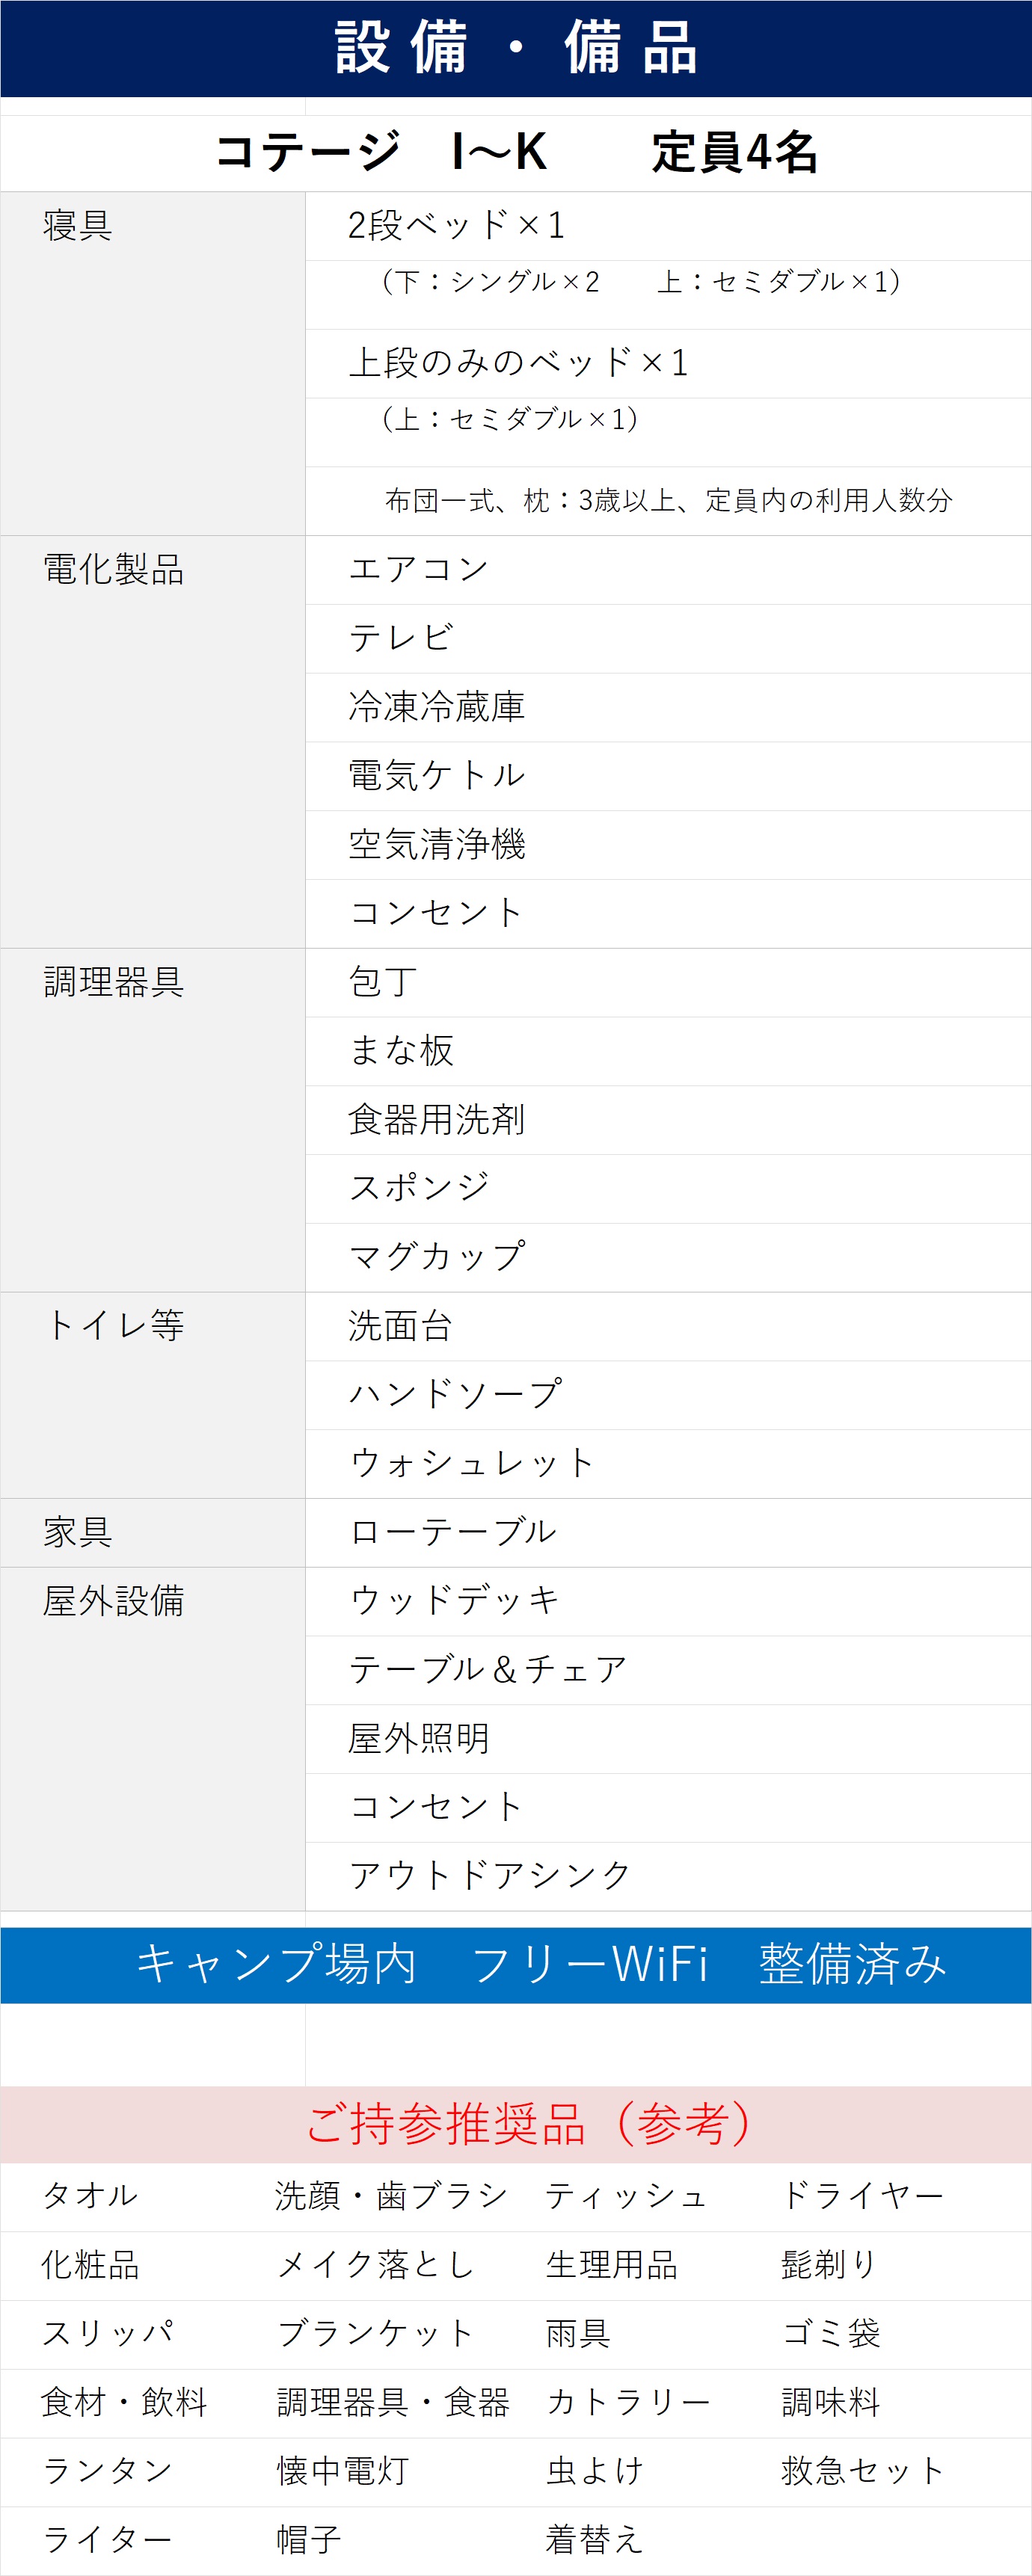1032x2576 pixels.
Task: Click the エアコン entry
Action: click(418, 570)
